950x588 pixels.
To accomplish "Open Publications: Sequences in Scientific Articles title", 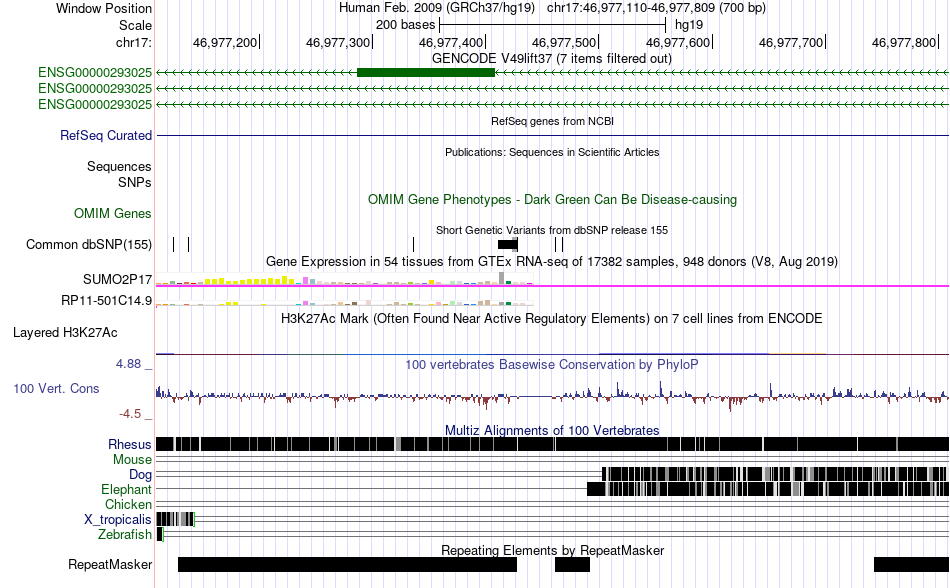I will point(552,152).
